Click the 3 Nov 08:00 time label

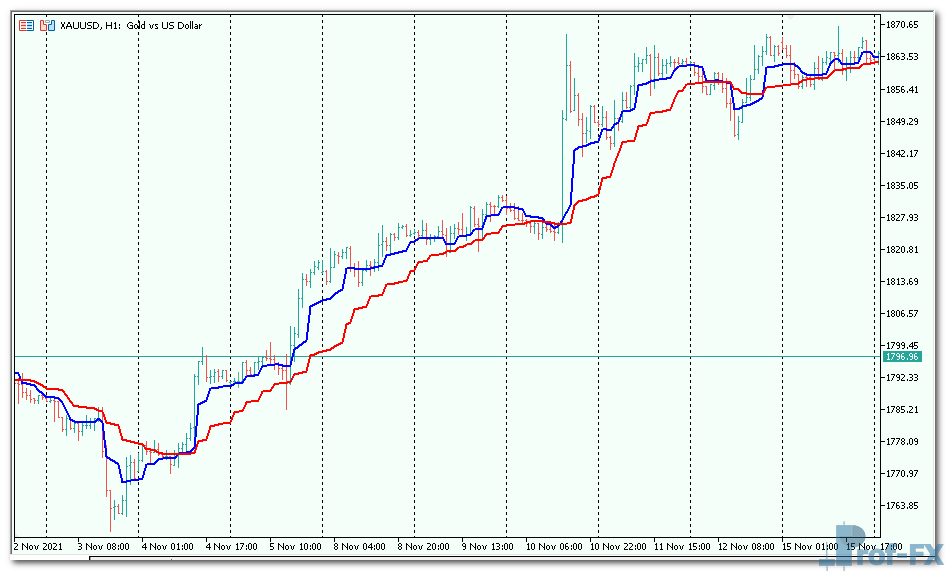point(105,546)
